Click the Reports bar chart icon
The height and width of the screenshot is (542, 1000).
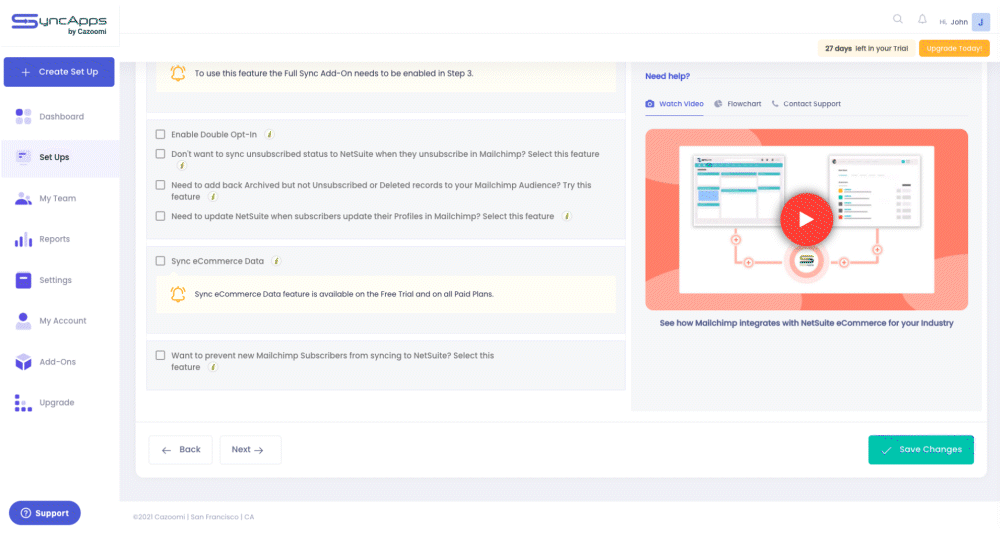[24, 239]
